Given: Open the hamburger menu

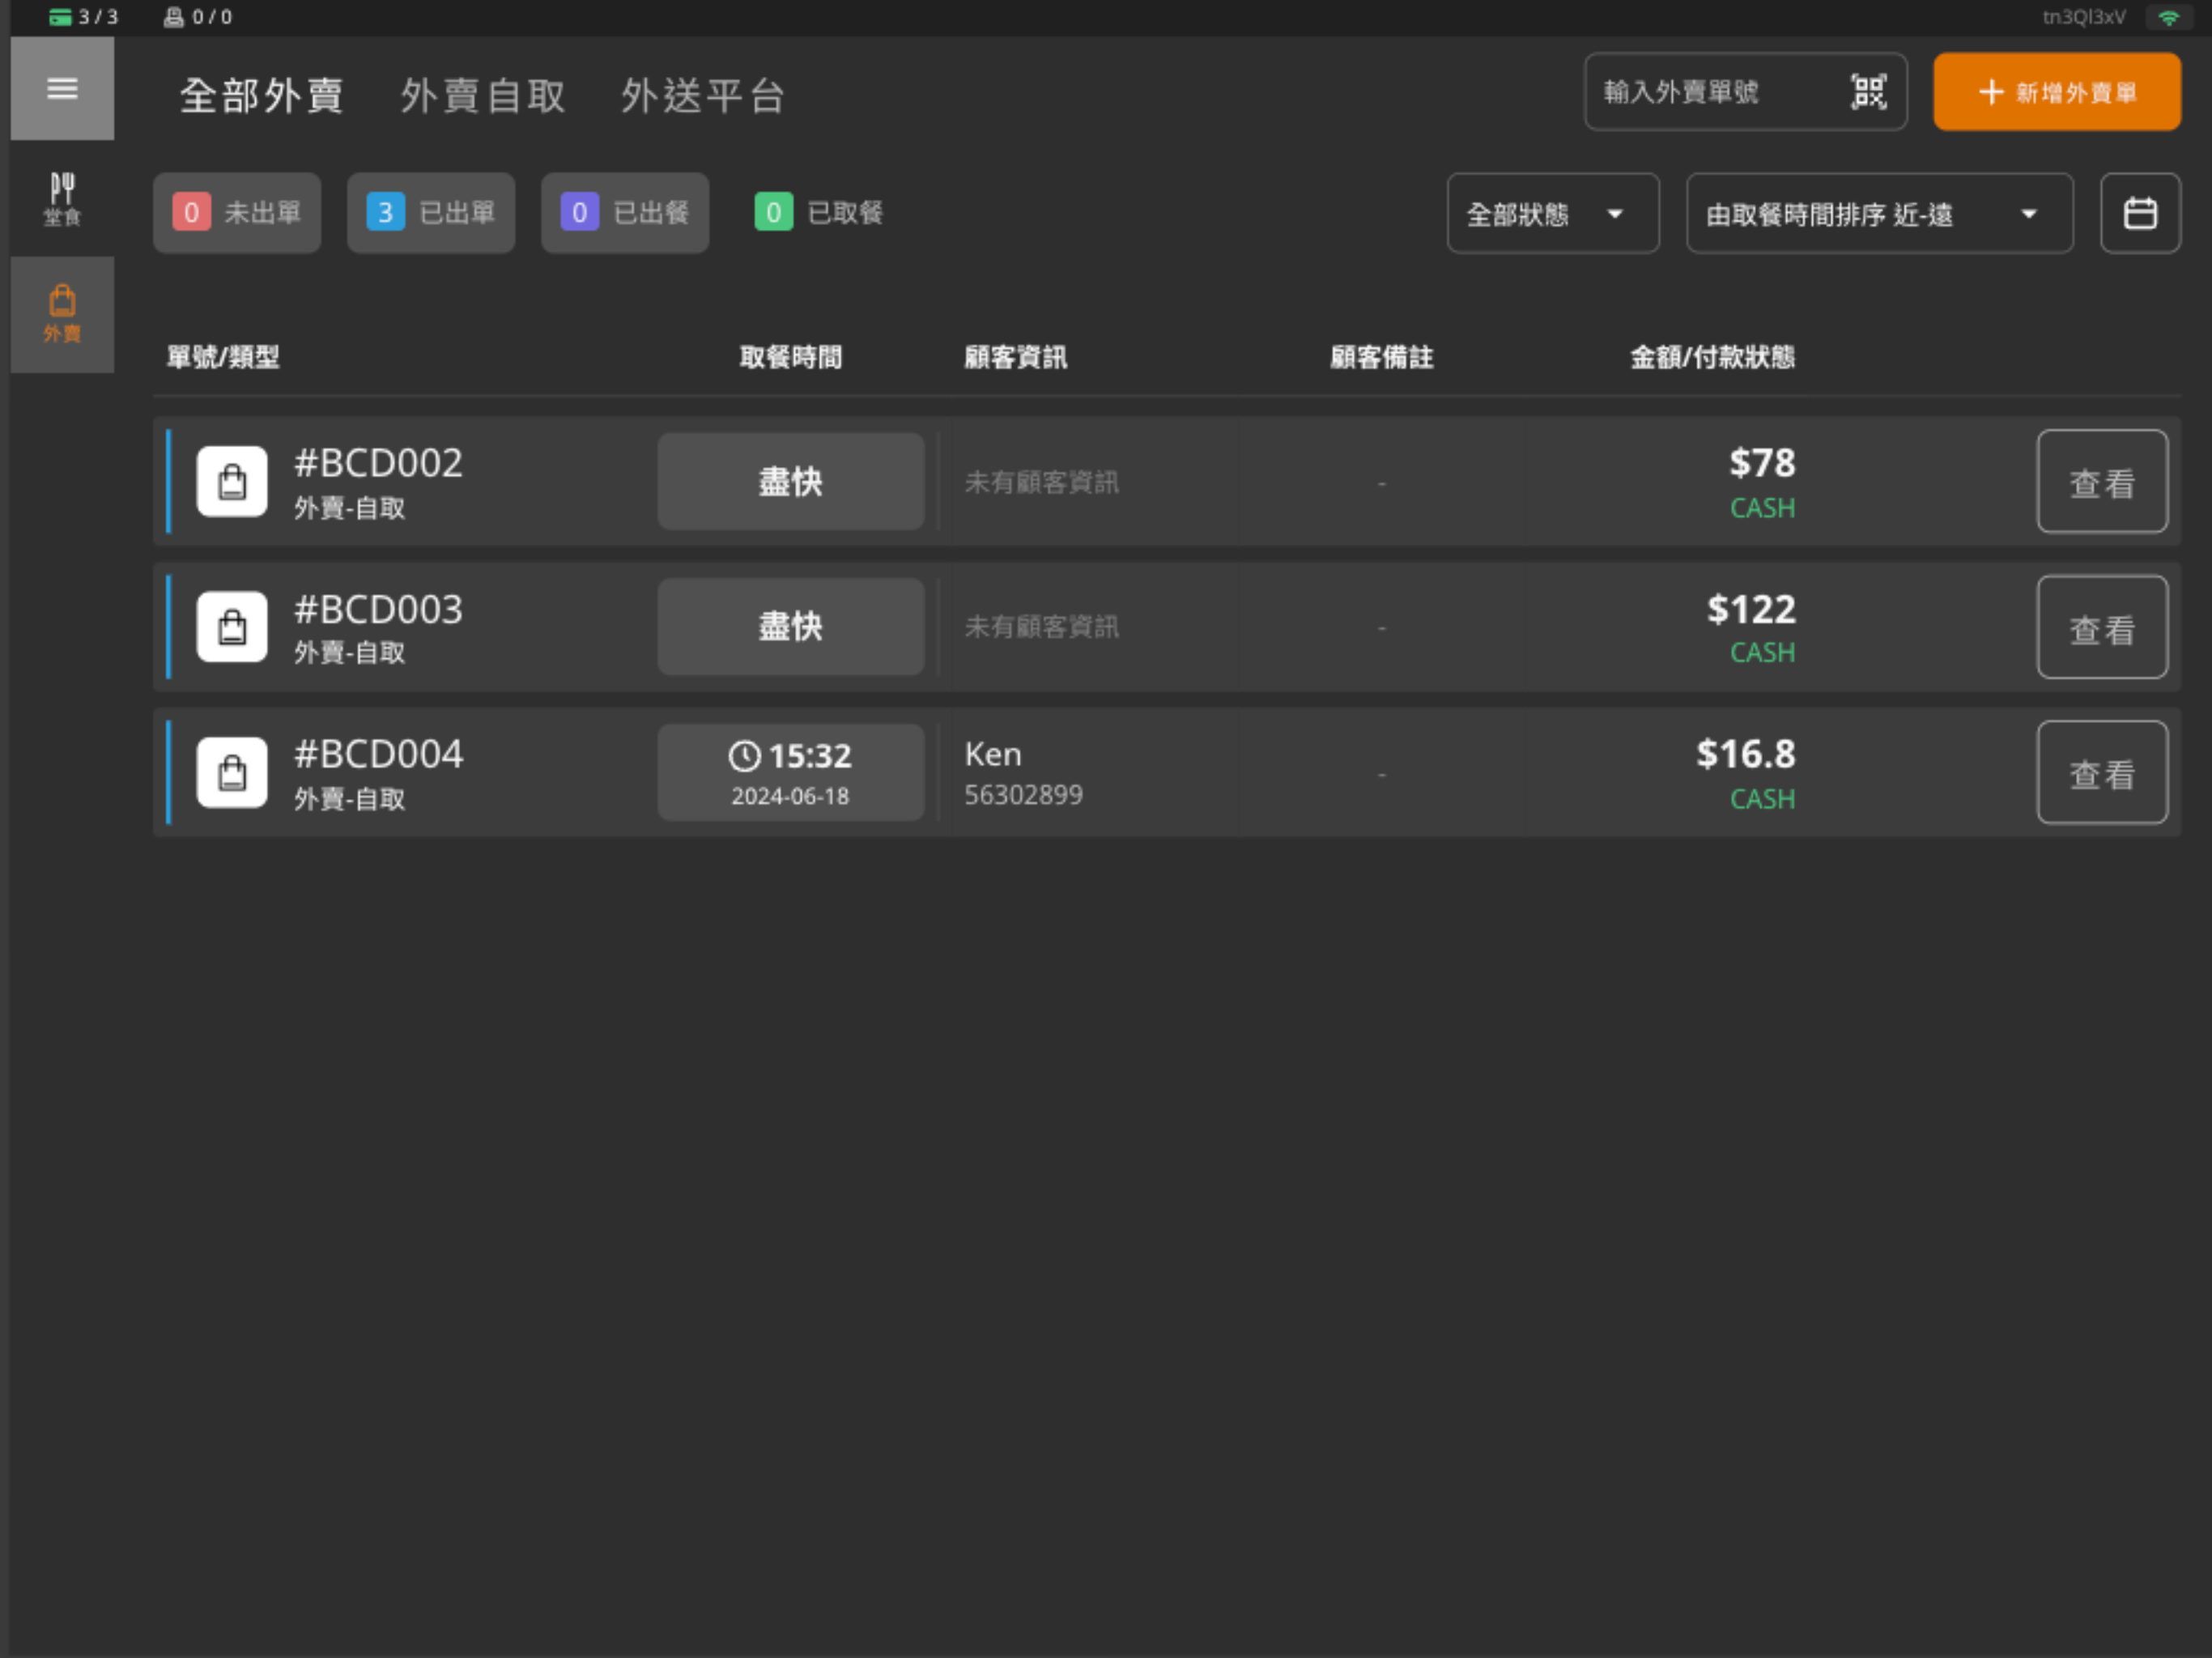Looking at the screenshot, I should click(x=62, y=89).
